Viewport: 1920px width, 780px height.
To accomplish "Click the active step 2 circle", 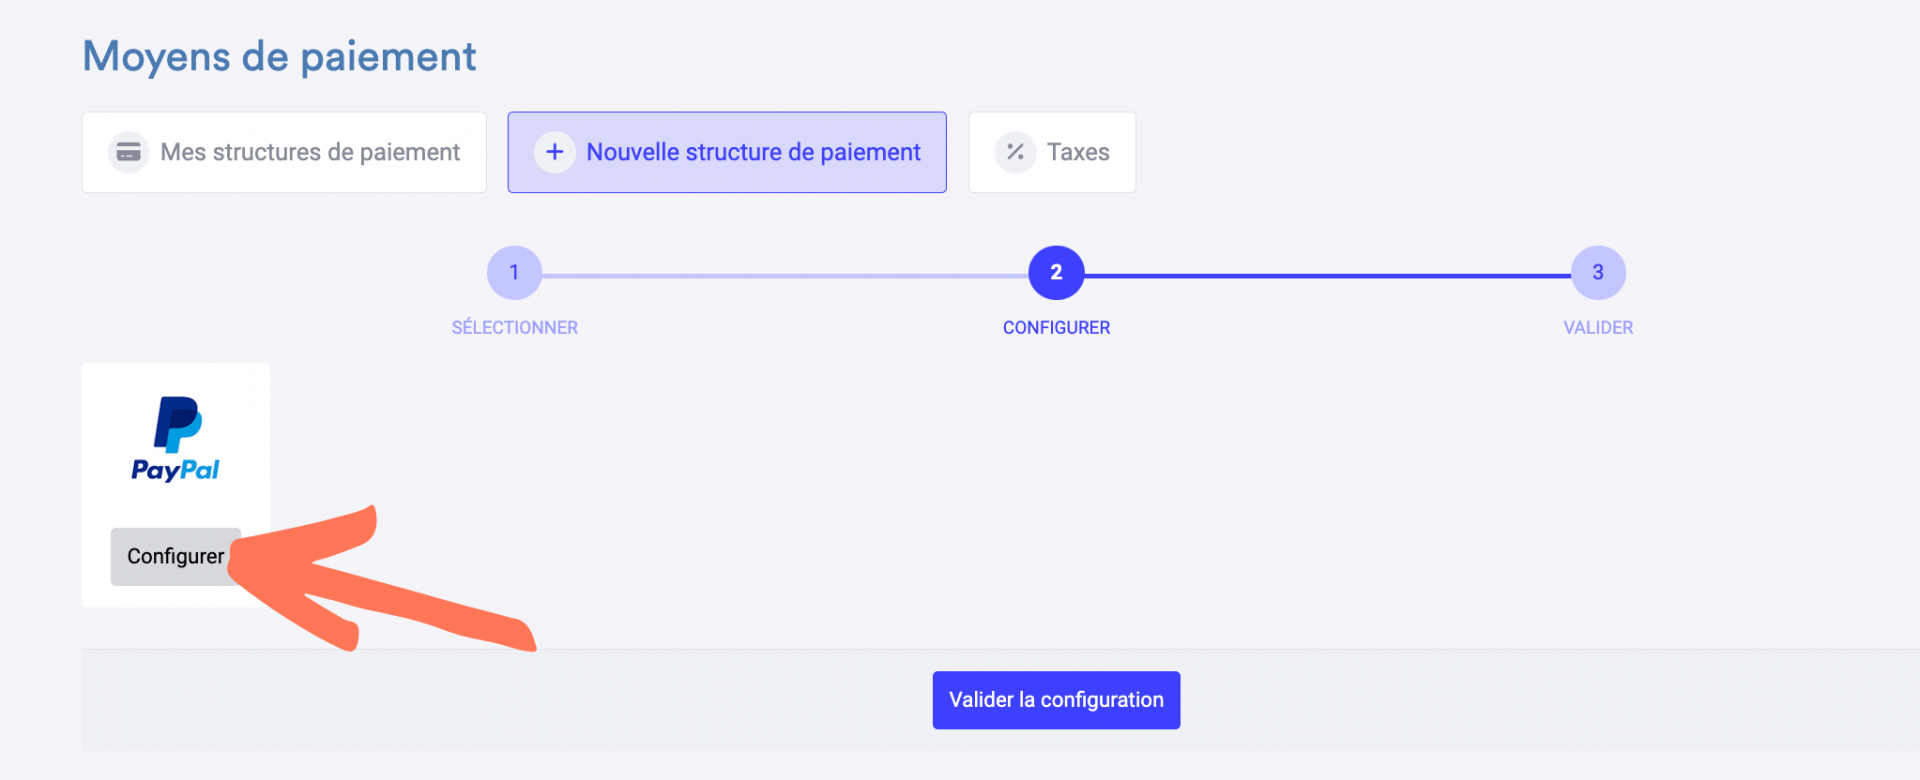I will click(x=1056, y=272).
